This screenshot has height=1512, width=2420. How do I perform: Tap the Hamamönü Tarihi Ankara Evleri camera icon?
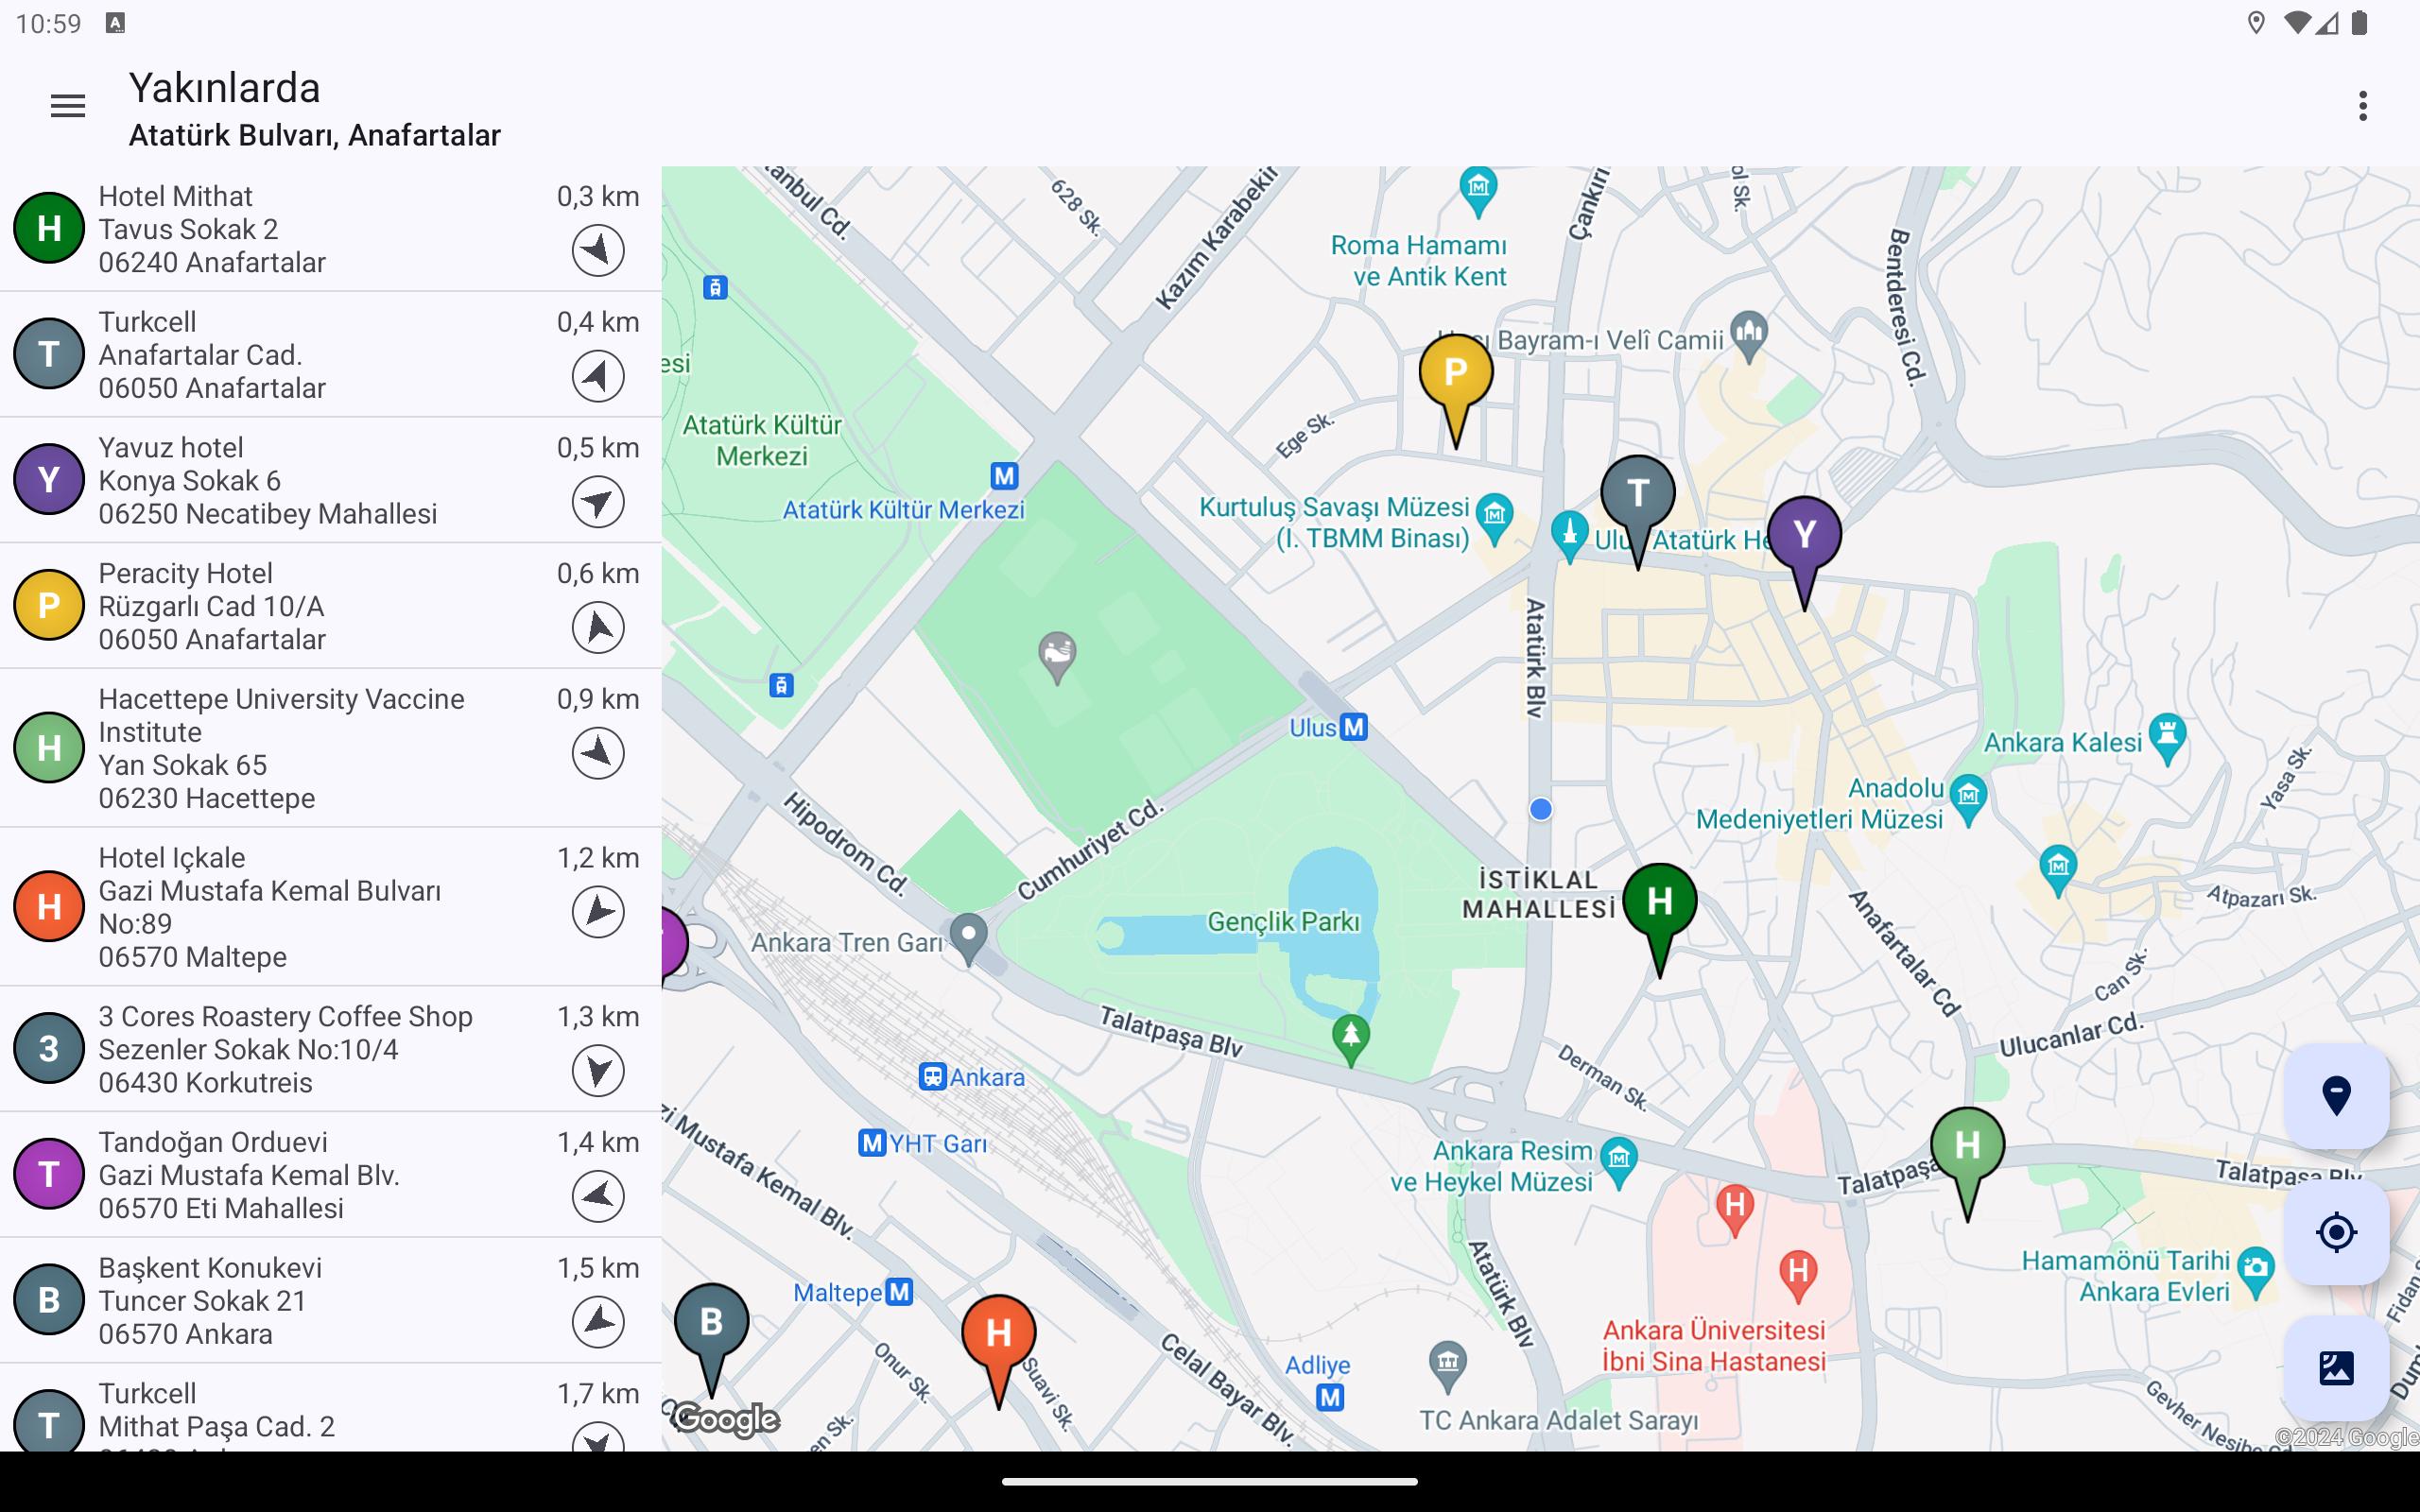click(x=2255, y=1274)
